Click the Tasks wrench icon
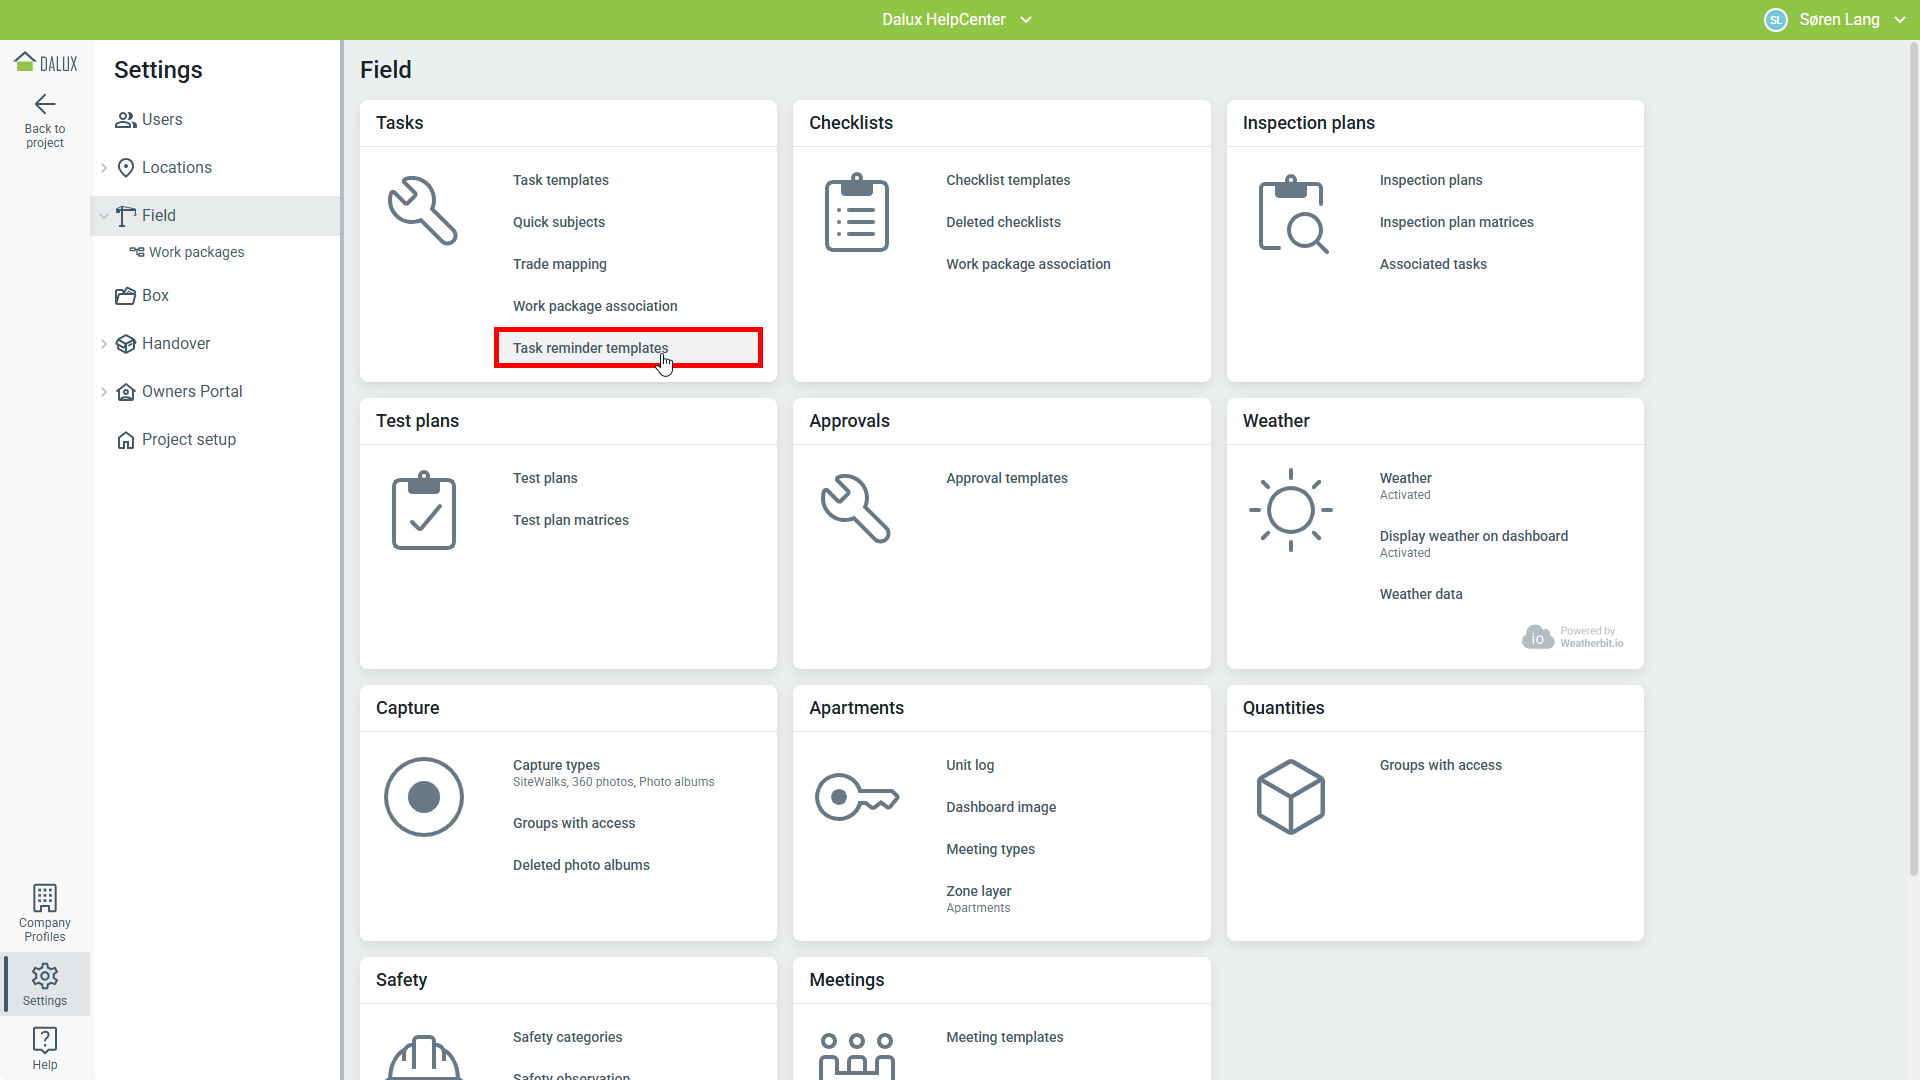Screen dimensions: 1920x1080 tap(422, 211)
